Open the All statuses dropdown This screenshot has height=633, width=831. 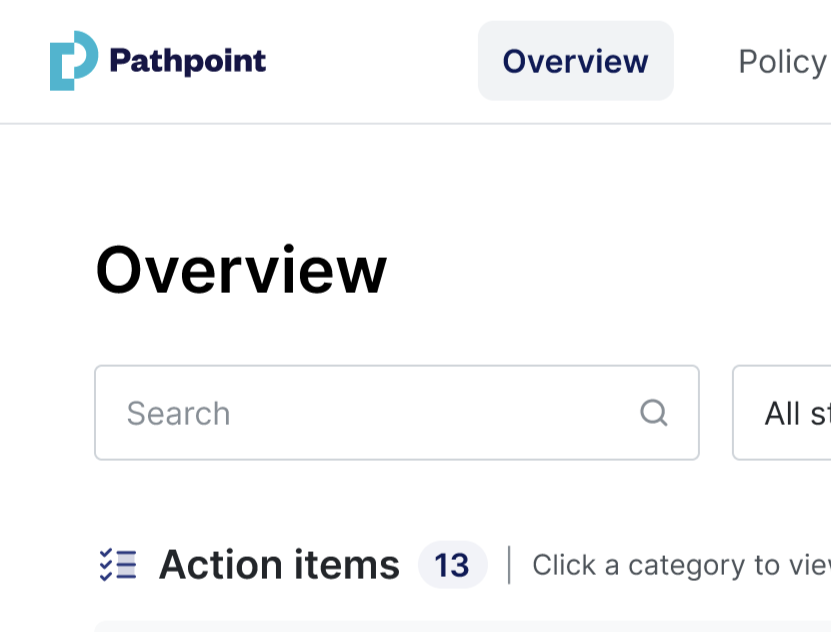(x=790, y=412)
